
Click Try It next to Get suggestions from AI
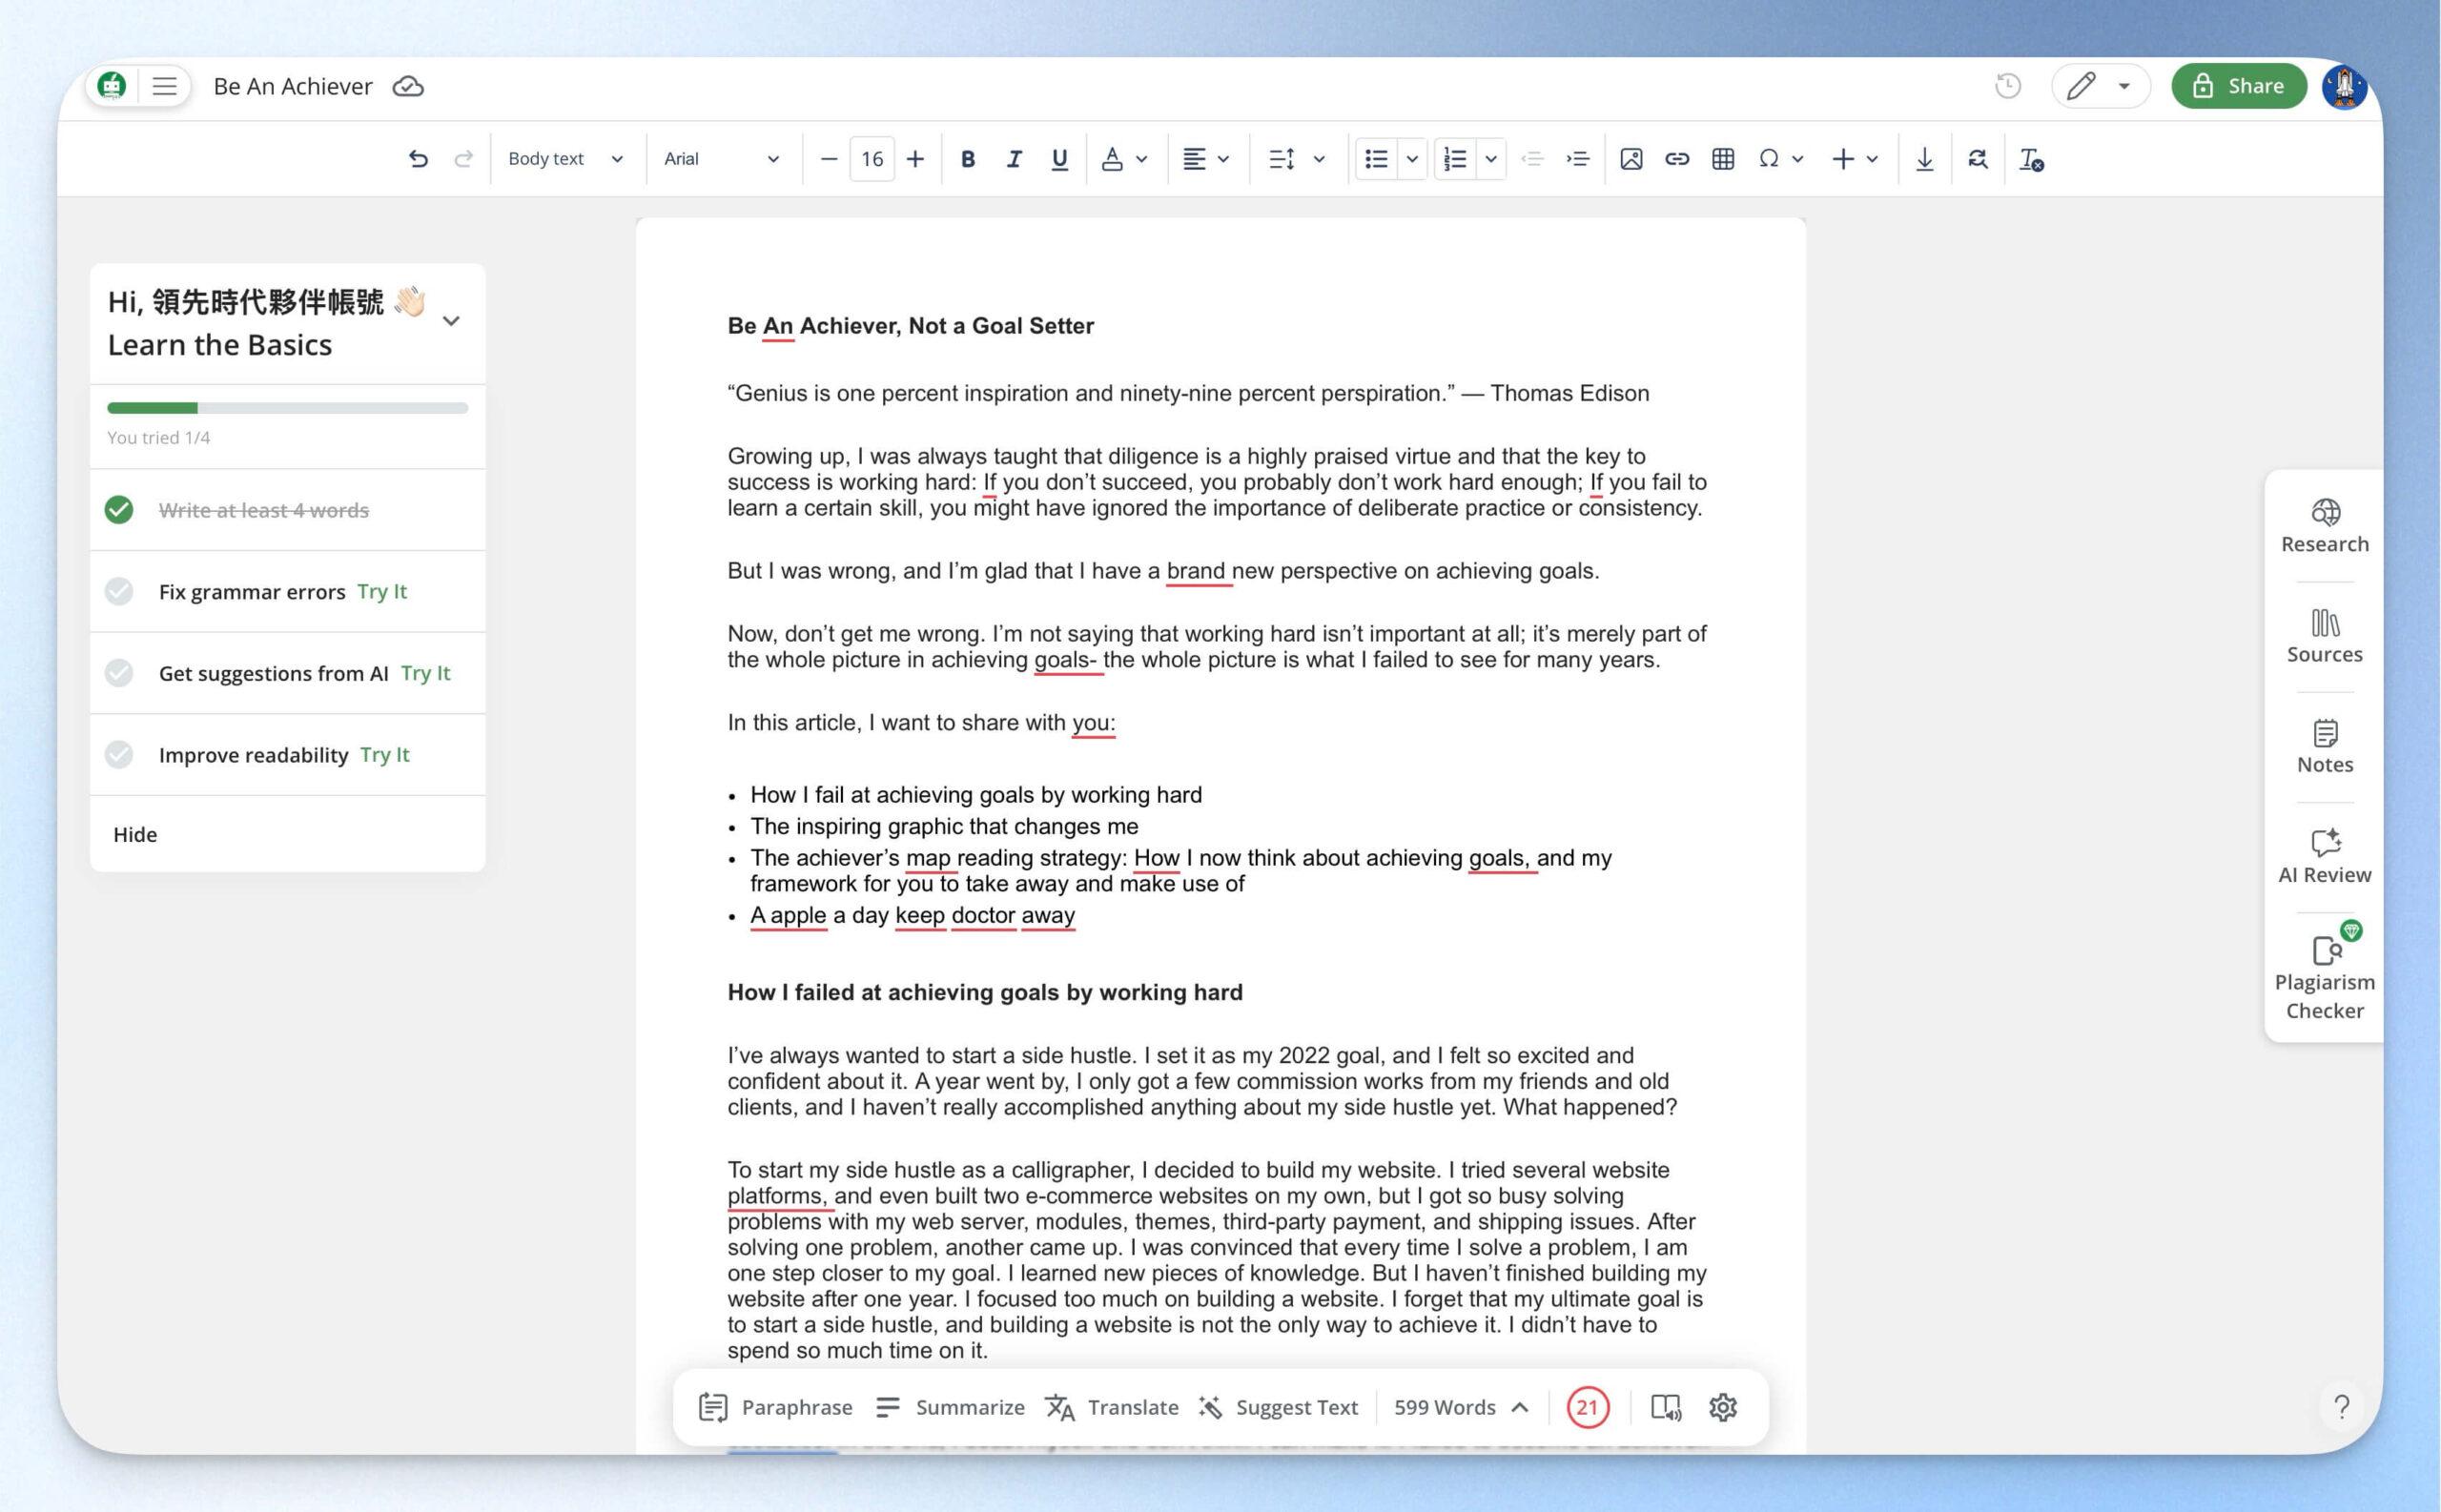pyautogui.click(x=425, y=674)
